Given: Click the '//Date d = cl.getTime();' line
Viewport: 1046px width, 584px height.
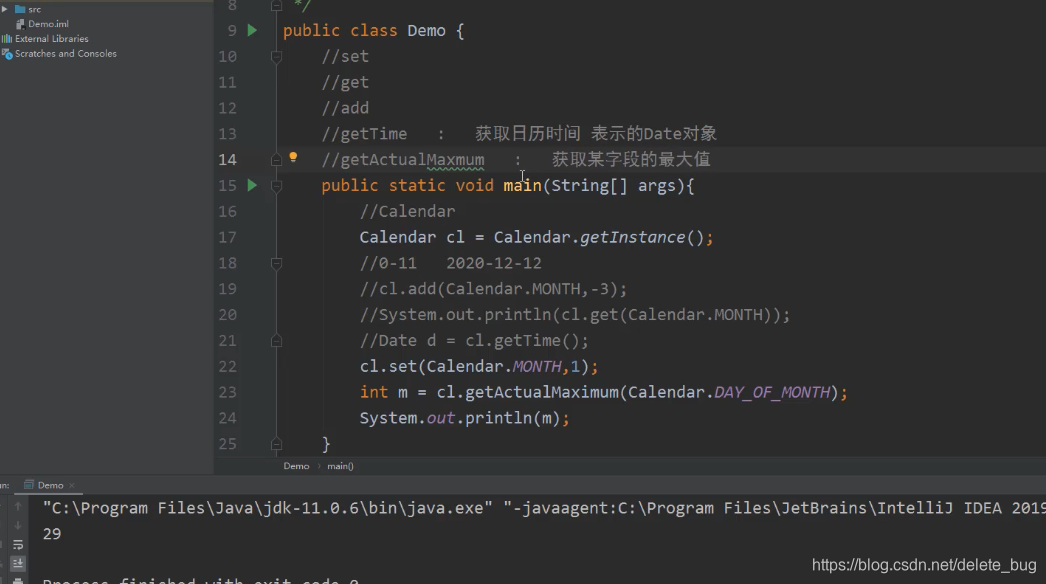Looking at the screenshot, I should coord(474,341).
